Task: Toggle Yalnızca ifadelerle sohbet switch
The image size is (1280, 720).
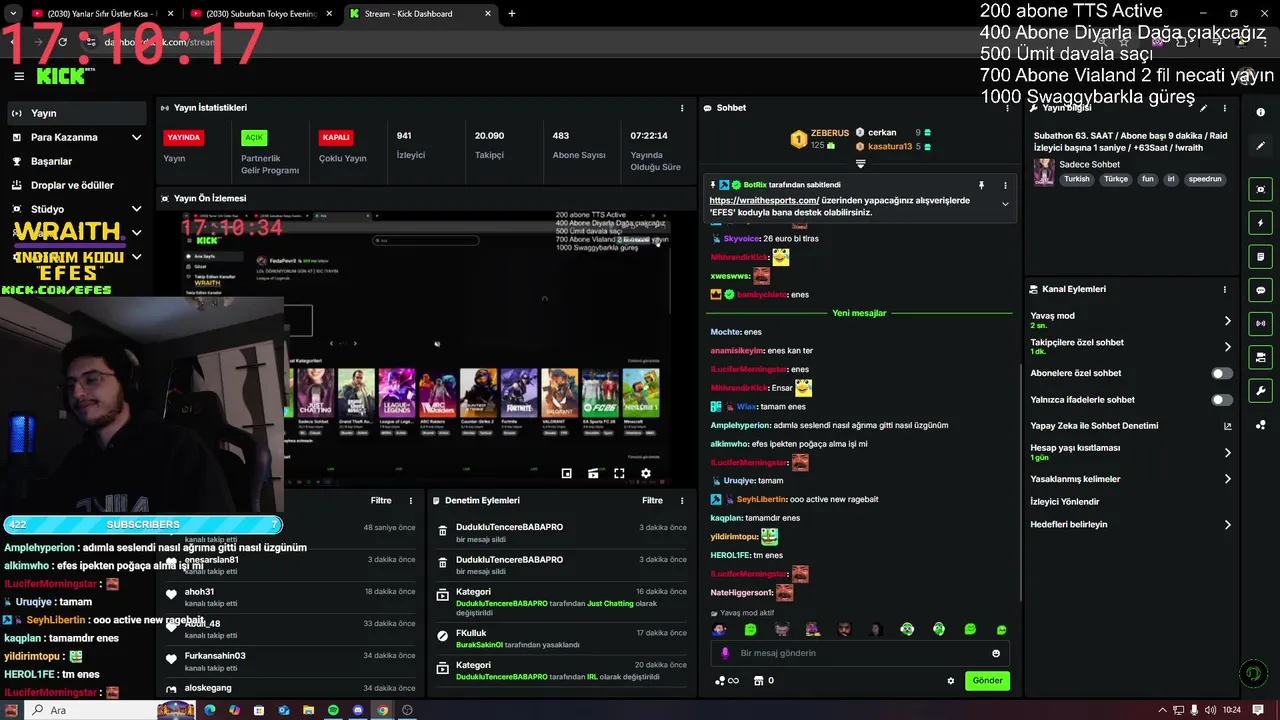Action: point(1222,400)
